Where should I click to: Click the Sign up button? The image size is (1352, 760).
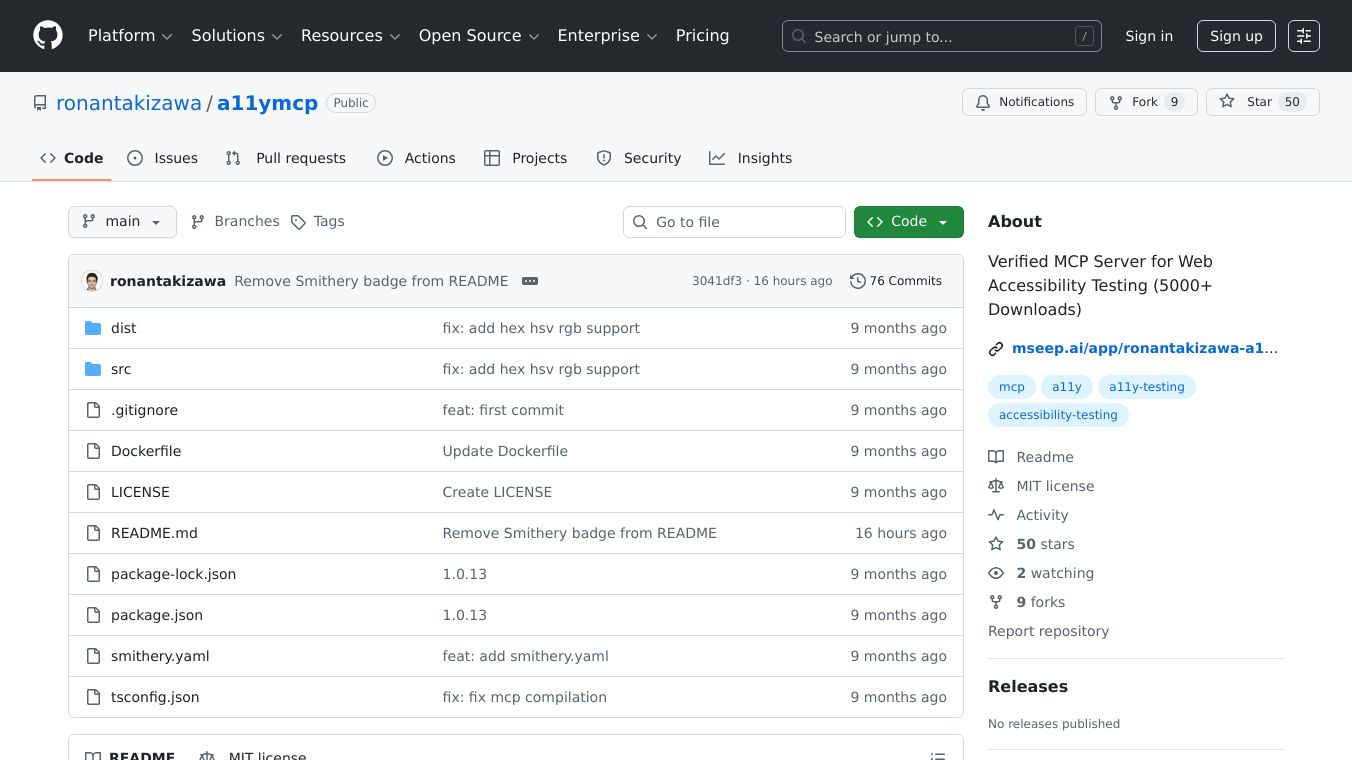[1236, 35]
